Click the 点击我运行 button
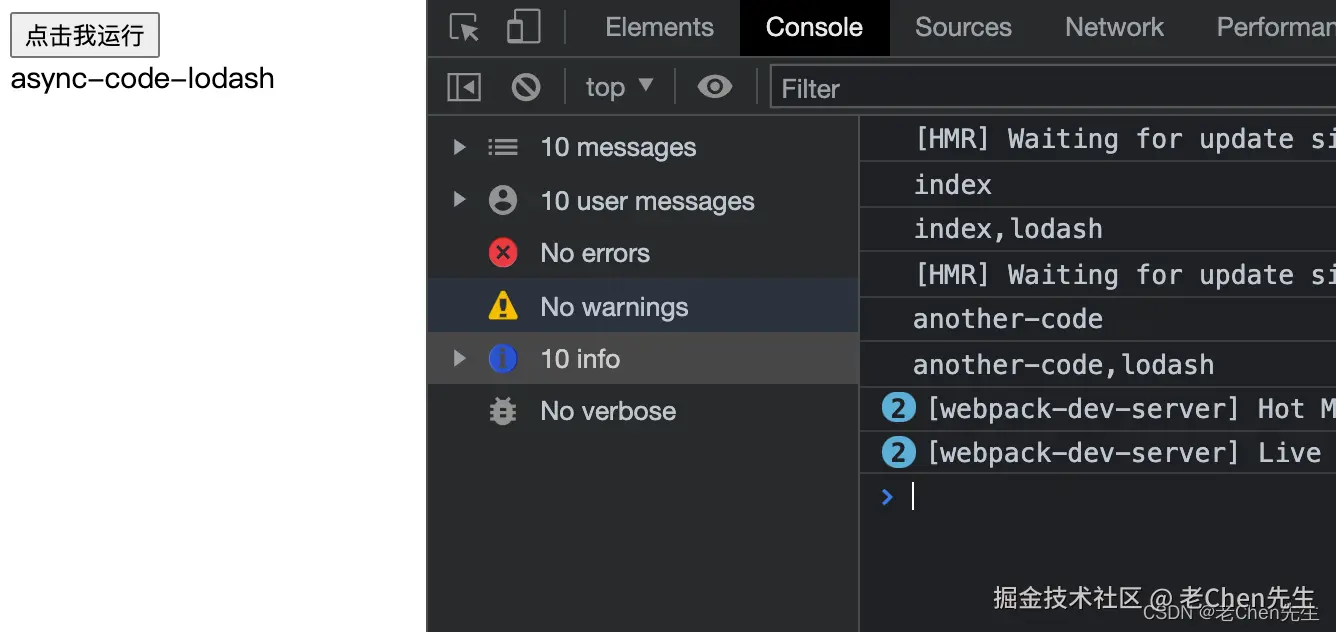Screen dimensions: 1336x632 pos(85,36)
